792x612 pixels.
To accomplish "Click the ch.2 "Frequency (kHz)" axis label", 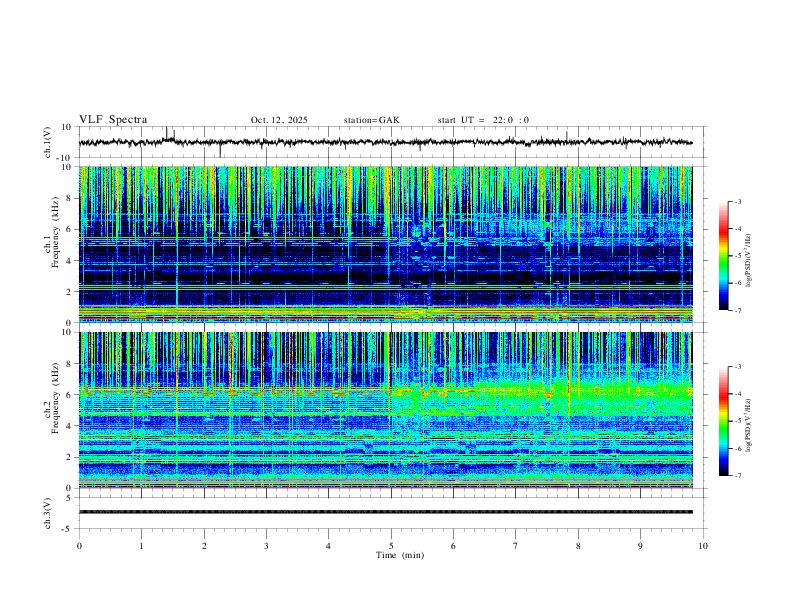I will [x=55, y=398].
